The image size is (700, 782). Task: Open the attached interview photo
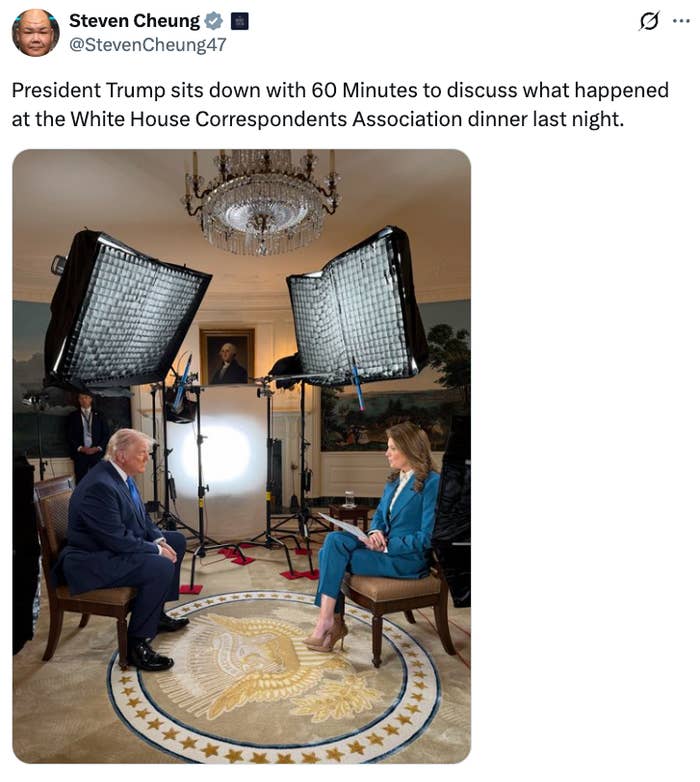[x=241, y=456]
